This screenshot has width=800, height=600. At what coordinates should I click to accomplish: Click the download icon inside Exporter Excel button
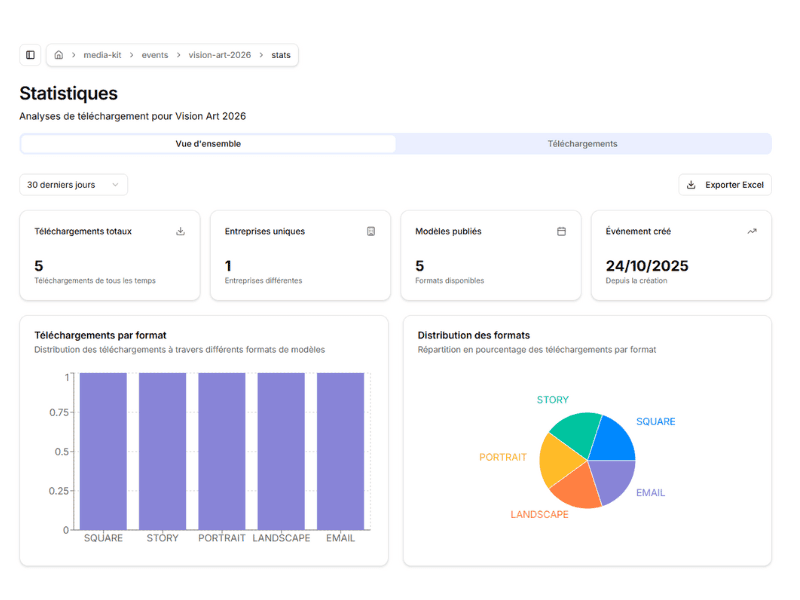coord(690,184)
